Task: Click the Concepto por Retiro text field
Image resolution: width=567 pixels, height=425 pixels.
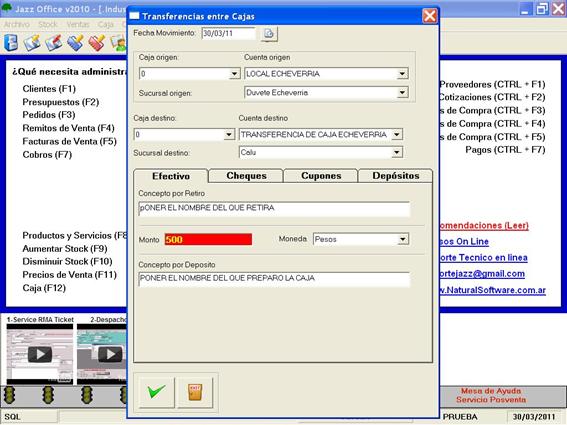Action: click(x=274, y=208)
